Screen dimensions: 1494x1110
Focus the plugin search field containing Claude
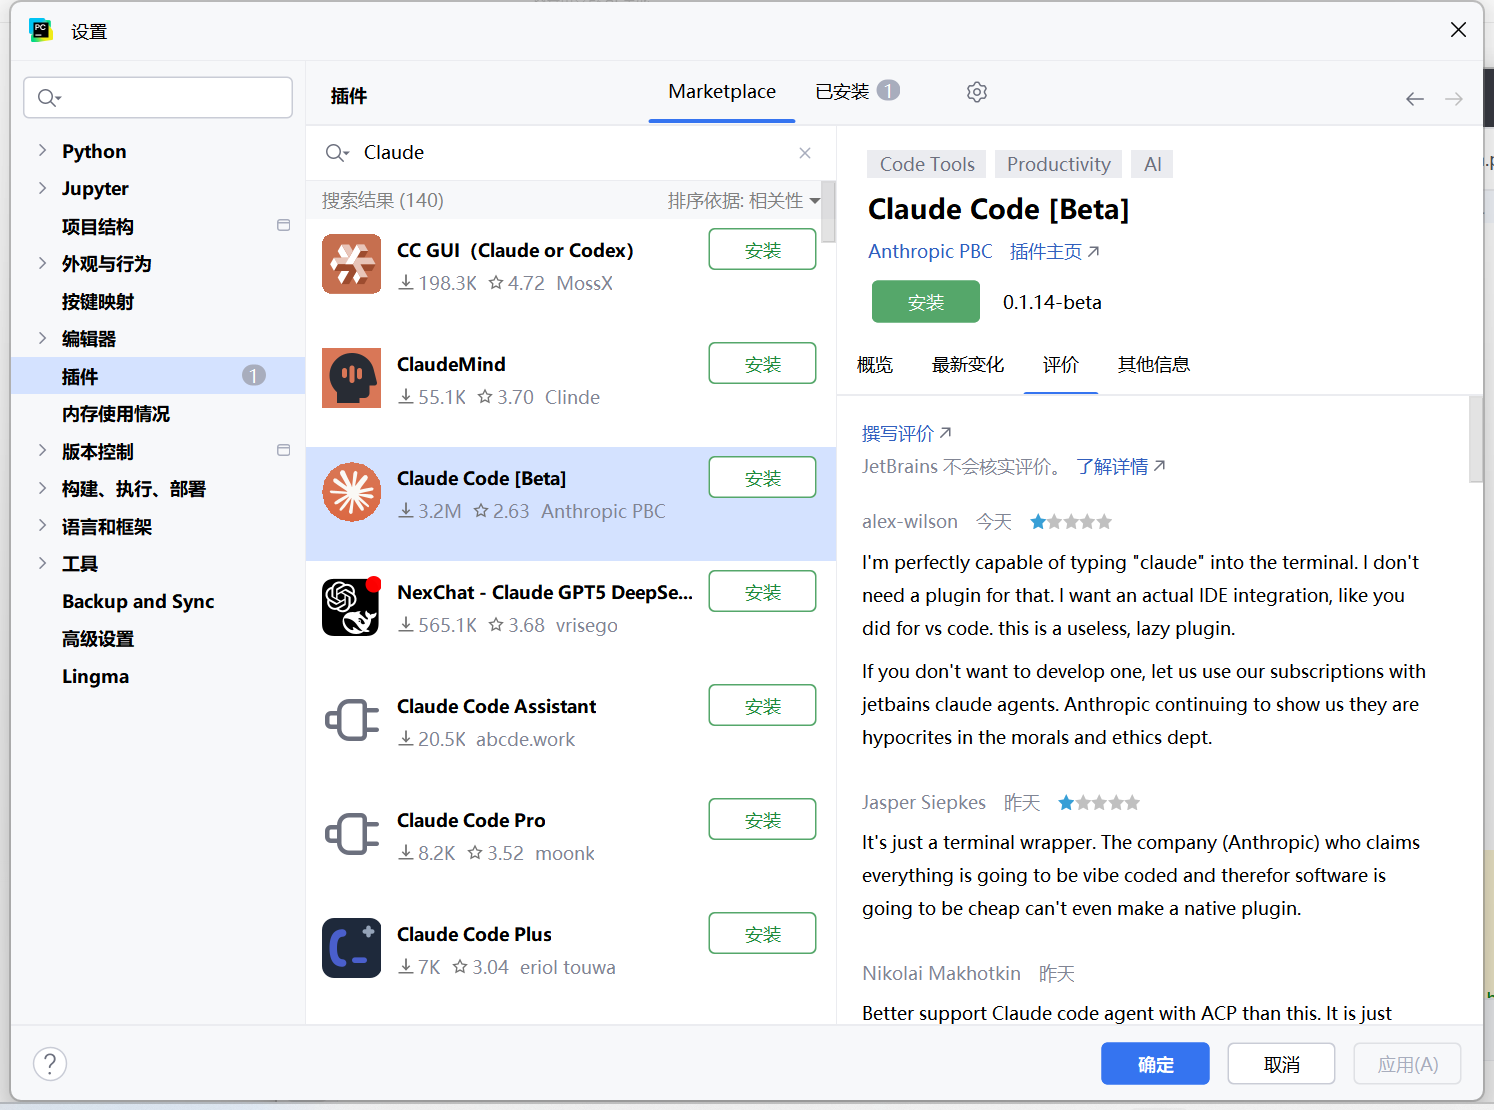pos(570,153)
